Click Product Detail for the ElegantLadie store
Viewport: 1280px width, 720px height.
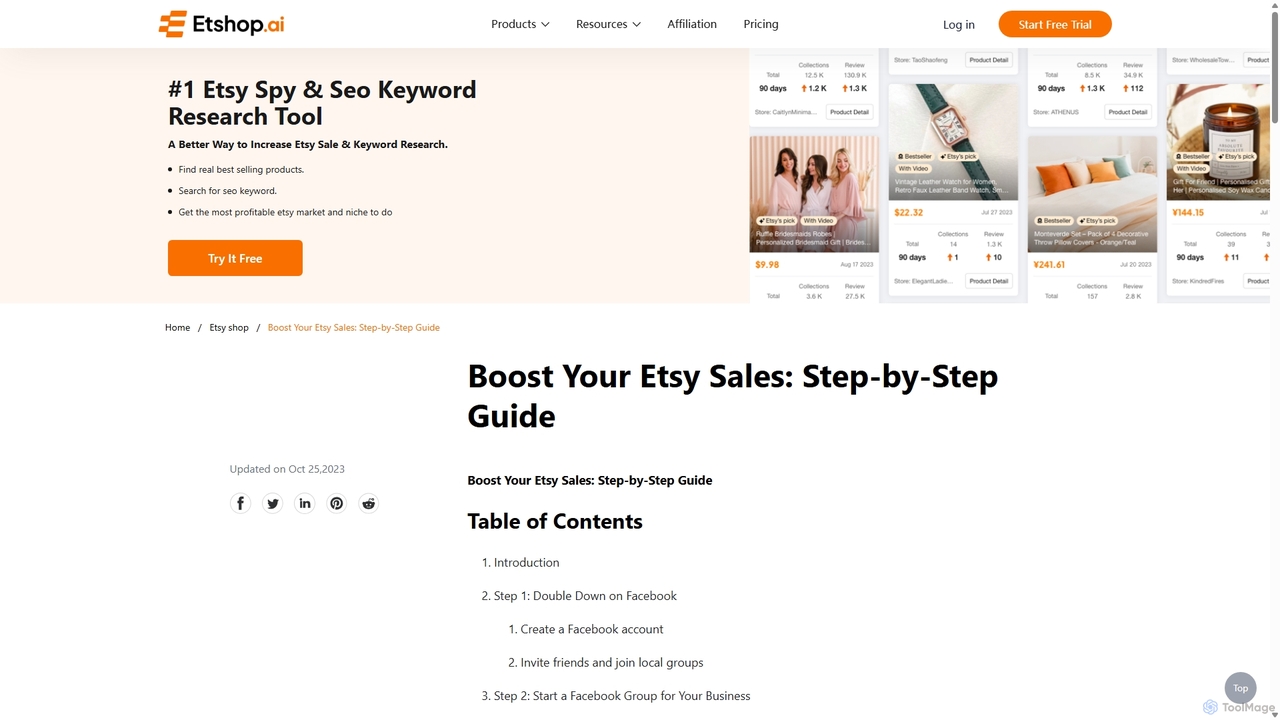988,281
